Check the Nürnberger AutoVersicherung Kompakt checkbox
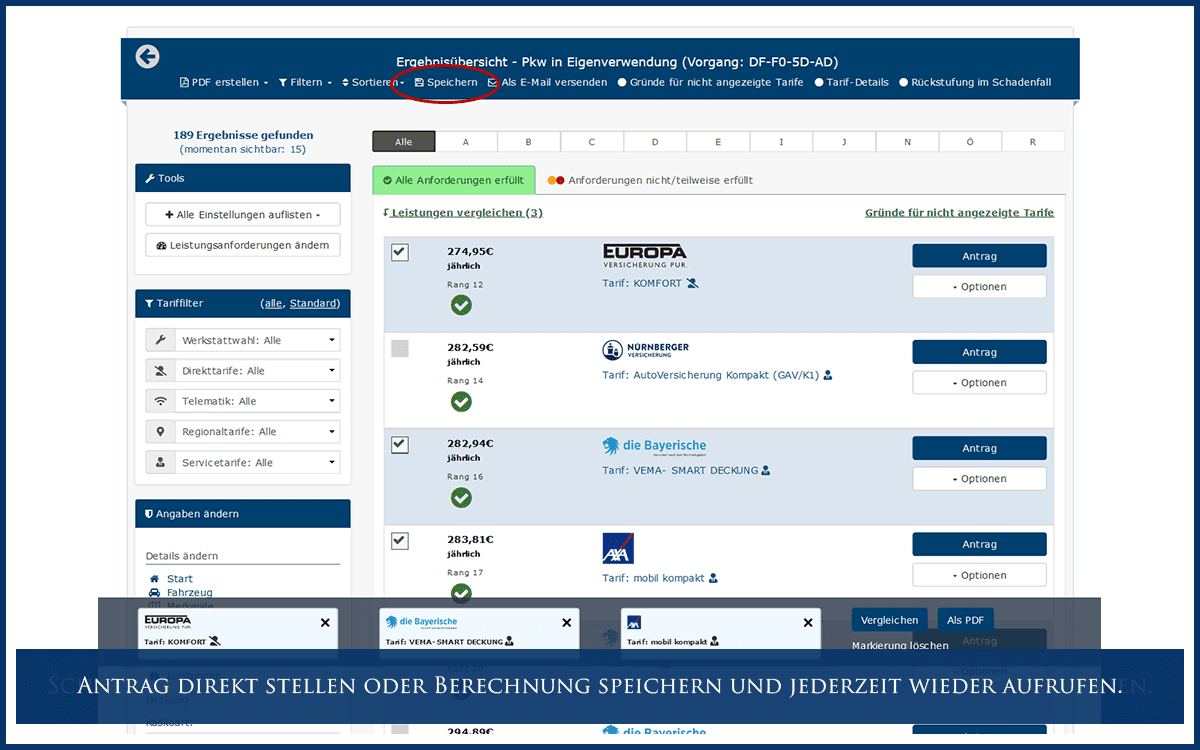Image resolution: width=1200 pixels, height=750 pixels. [x=399, y=348]
